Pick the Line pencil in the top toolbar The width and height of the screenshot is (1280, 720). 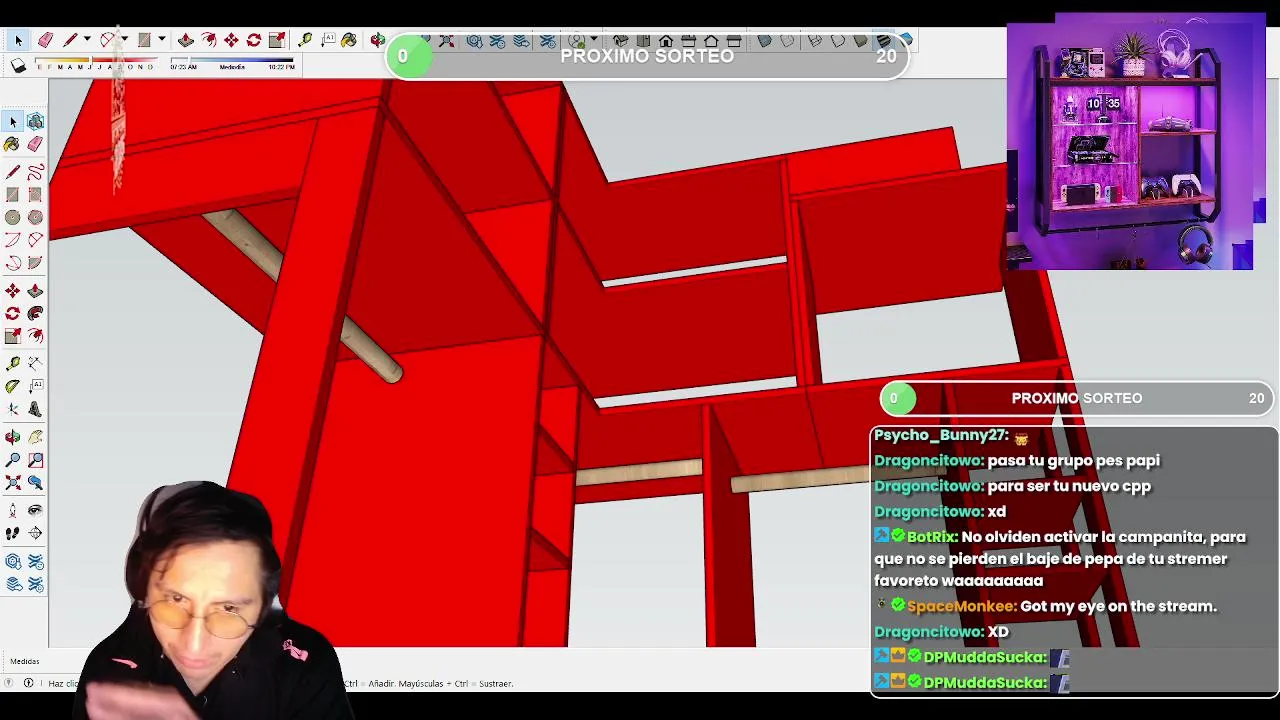[x=70, y=40]
